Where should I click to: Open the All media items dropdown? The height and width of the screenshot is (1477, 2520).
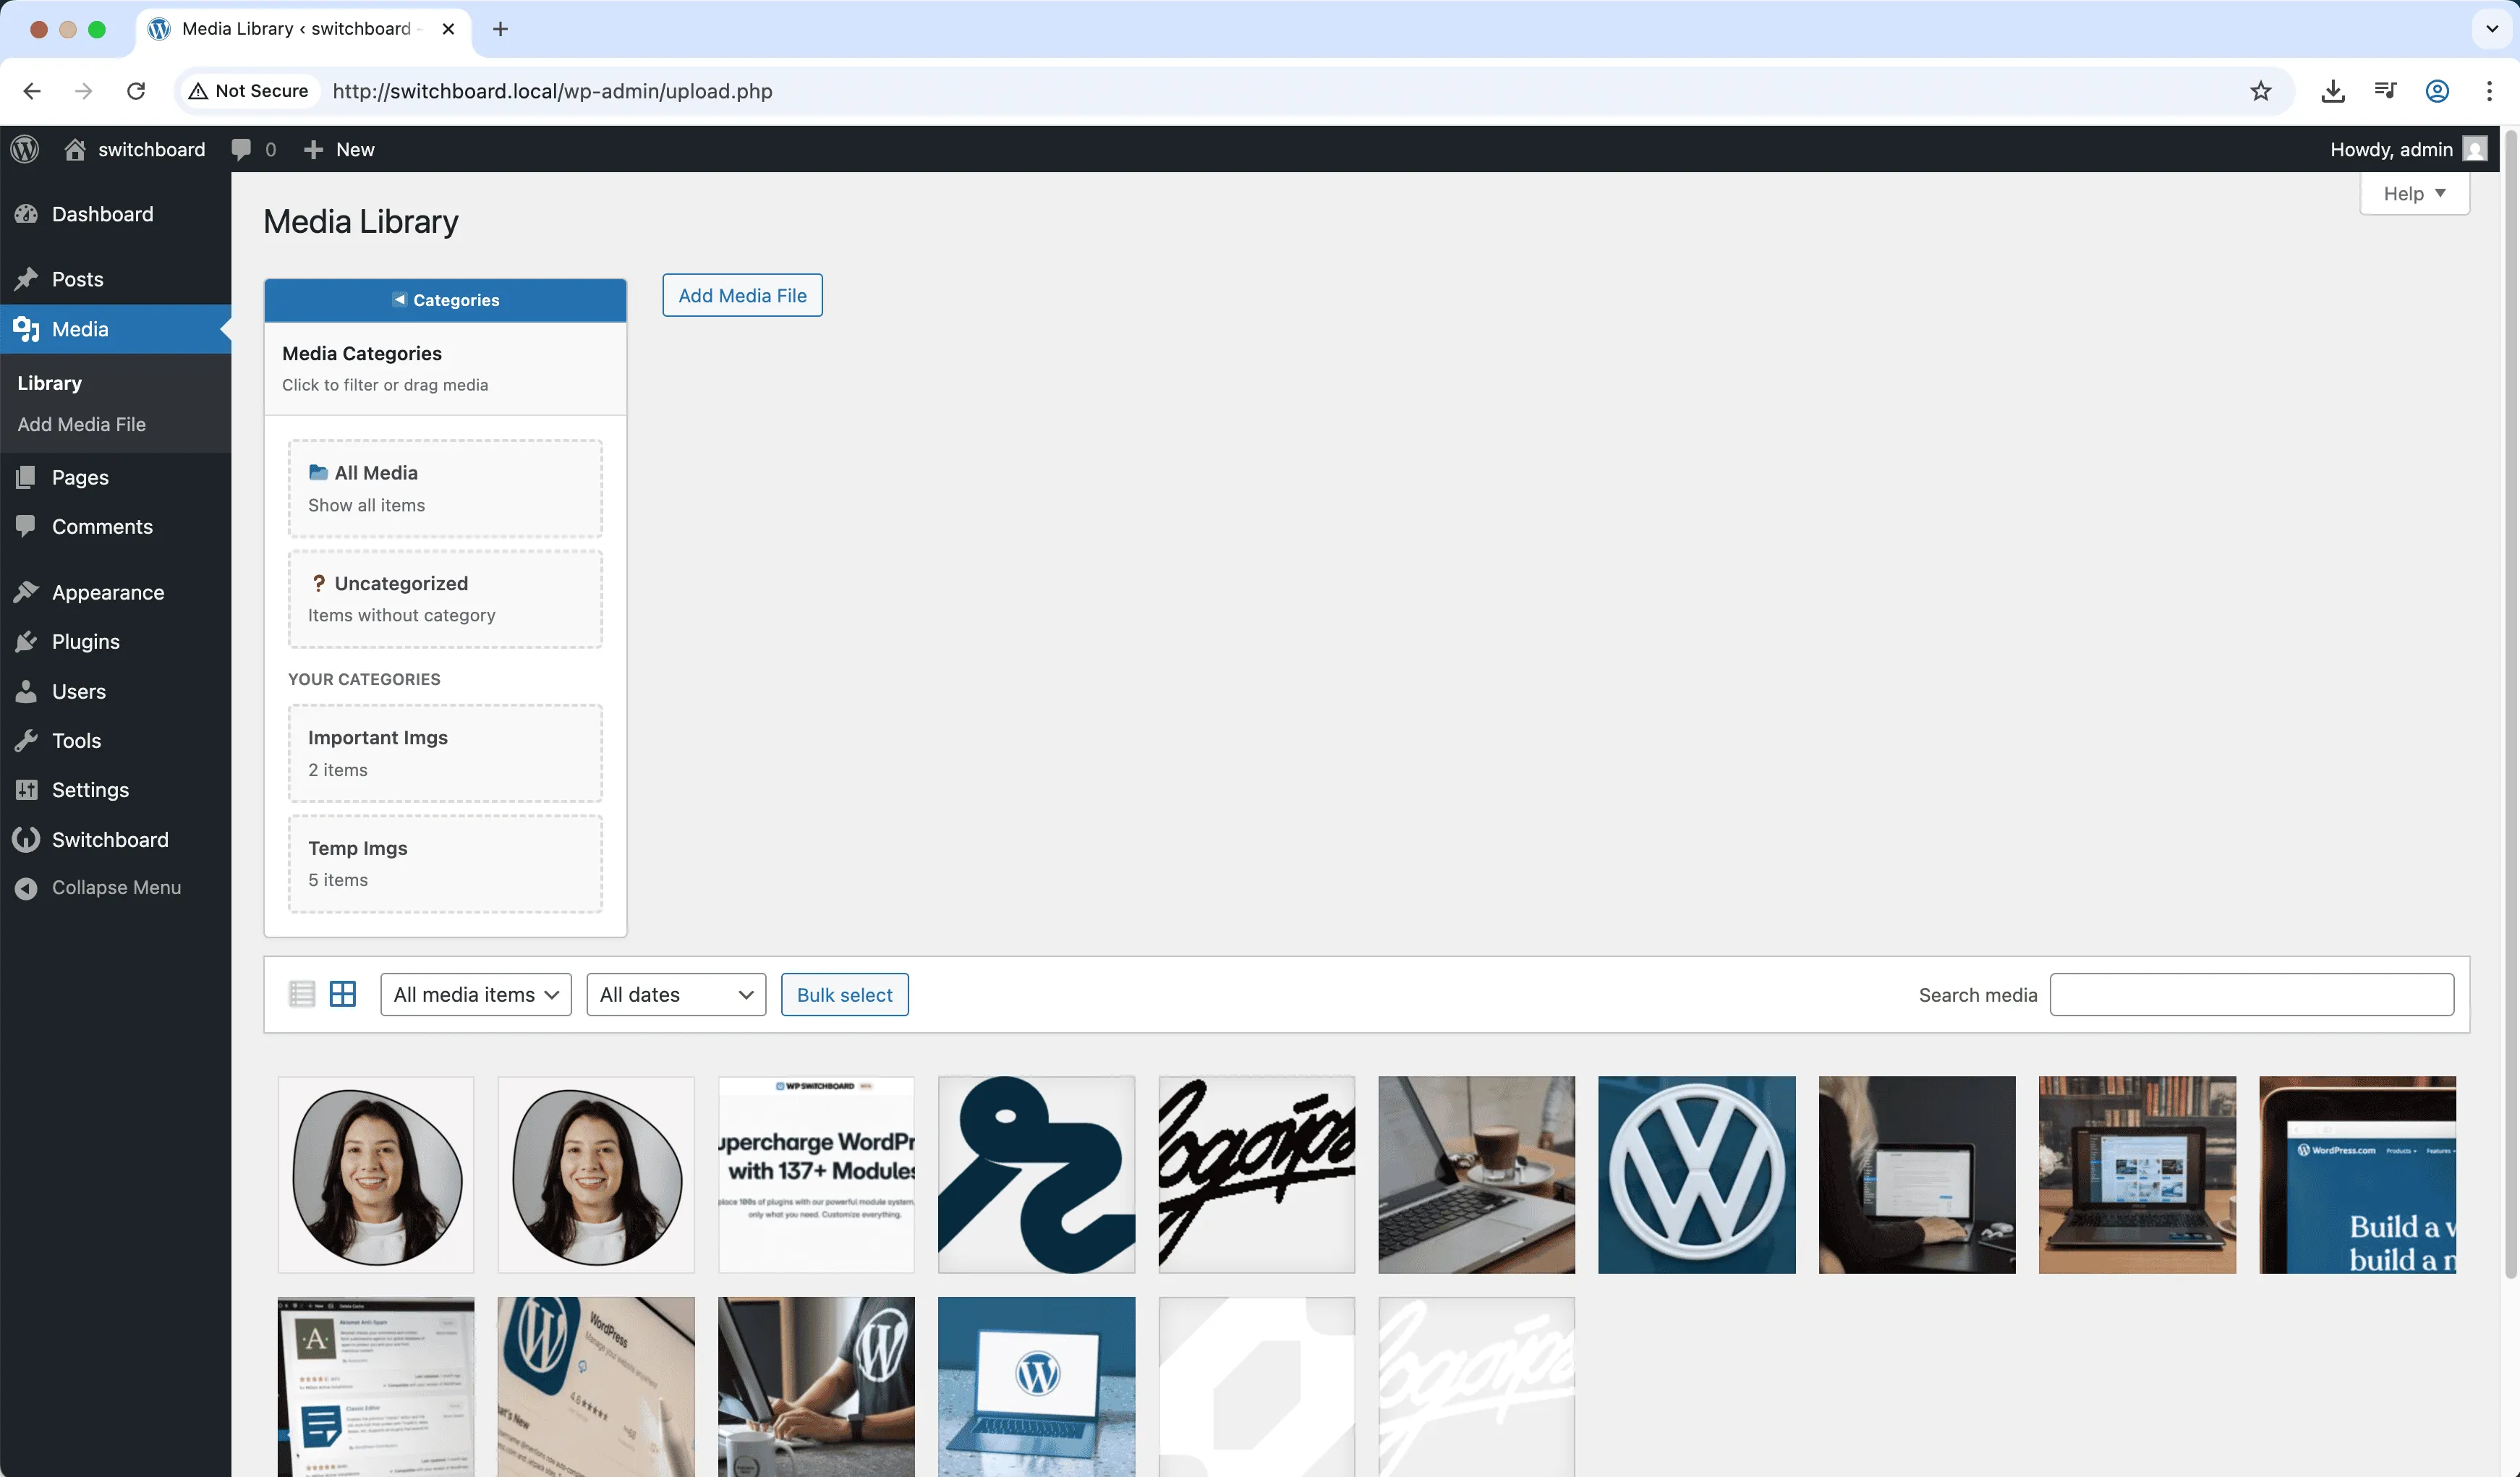475,994
